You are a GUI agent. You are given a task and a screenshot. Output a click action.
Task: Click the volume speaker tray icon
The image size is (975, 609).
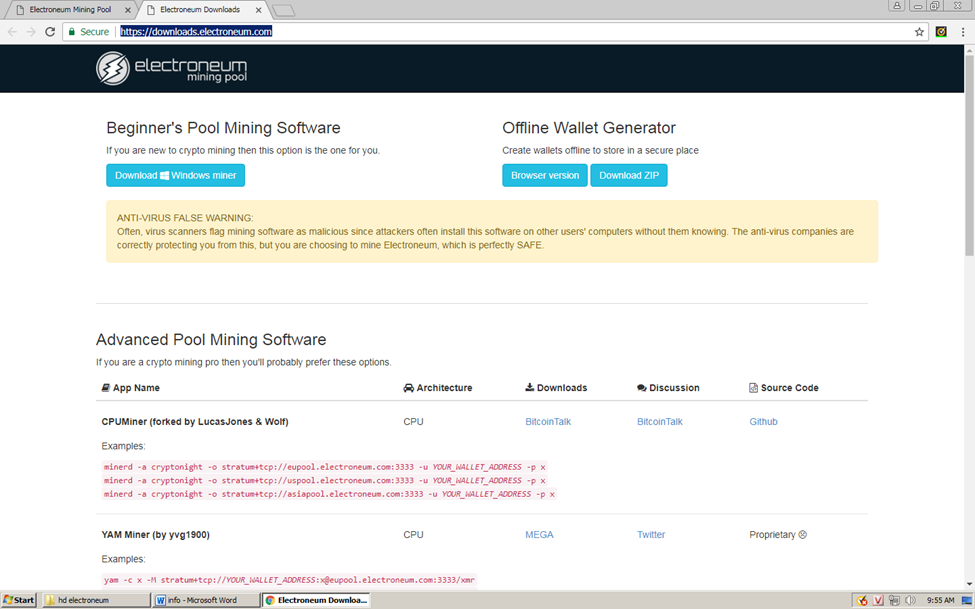pos(910,600)
